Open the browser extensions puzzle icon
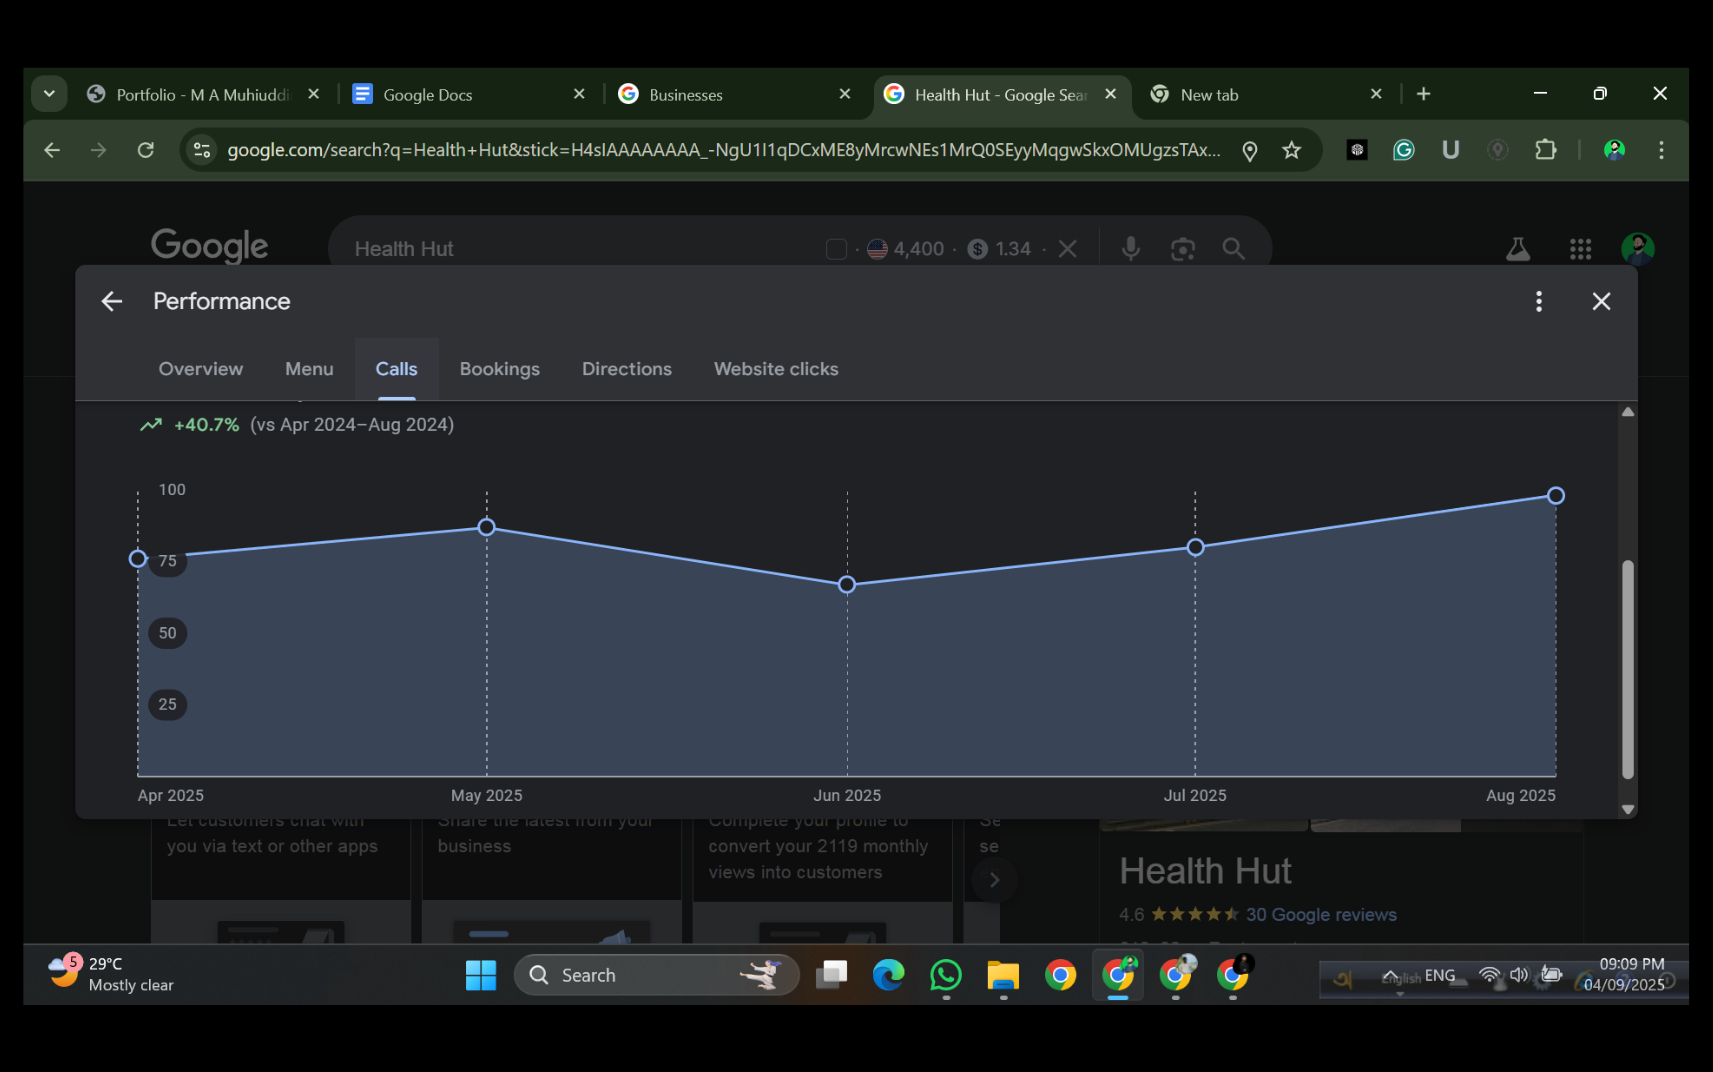Viewport: 1713px width, 1072px height. (1545, 149)
